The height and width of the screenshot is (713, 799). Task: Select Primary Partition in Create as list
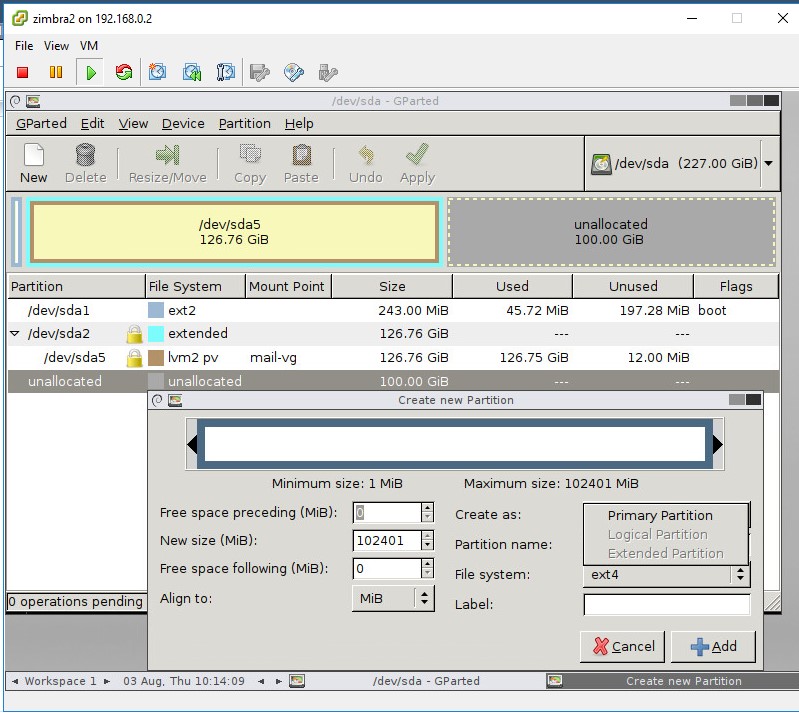click(x=660, y=515)
